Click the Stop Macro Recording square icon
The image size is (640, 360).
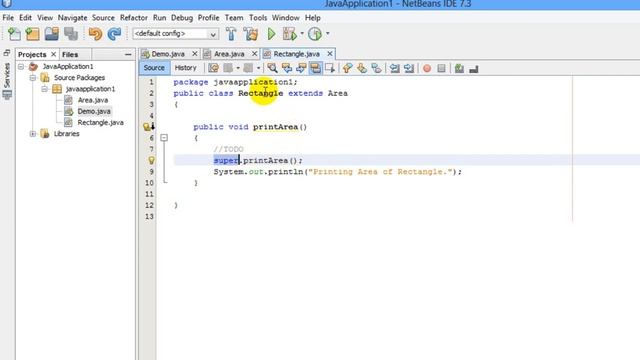click(x=441, y=68)
